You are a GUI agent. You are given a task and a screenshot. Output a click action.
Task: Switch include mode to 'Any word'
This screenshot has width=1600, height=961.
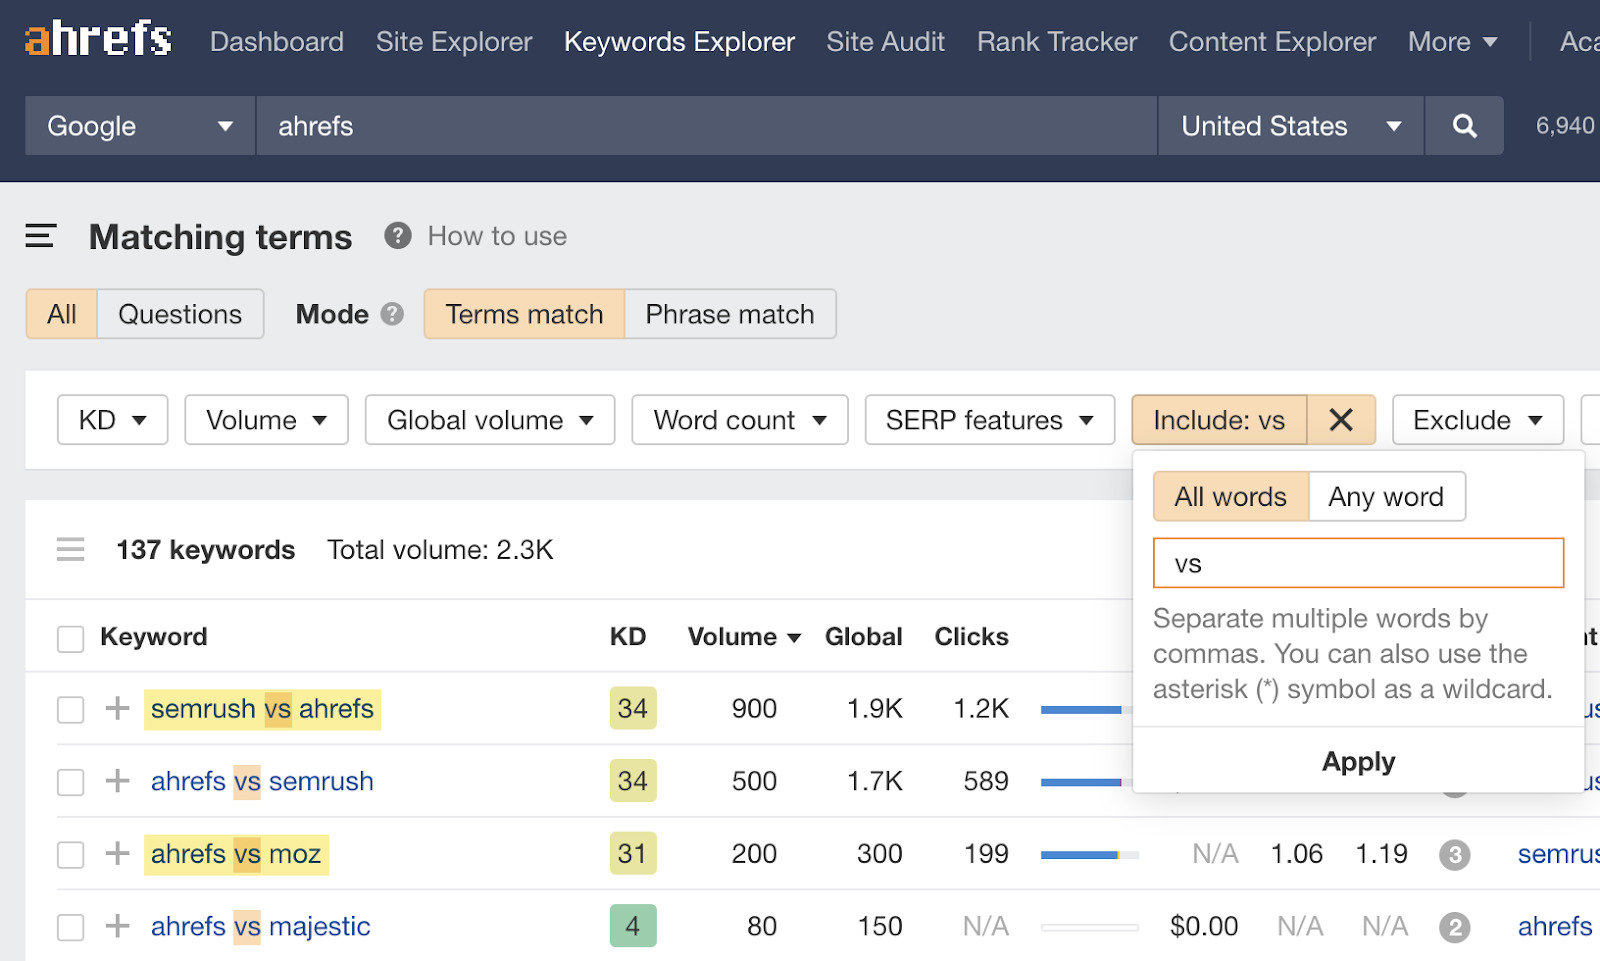[x=1386, y=496]
